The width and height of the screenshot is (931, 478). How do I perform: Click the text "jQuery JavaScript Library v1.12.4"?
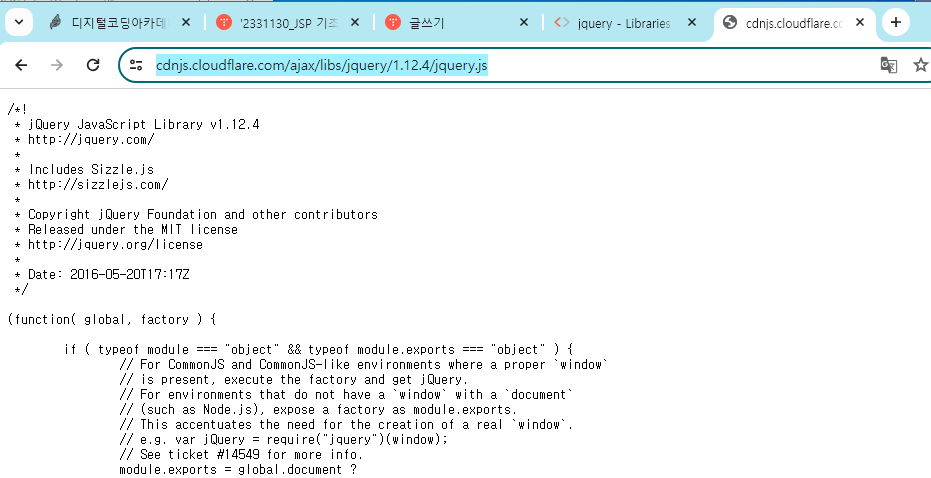pyautogui.click(x=144, y=125)
